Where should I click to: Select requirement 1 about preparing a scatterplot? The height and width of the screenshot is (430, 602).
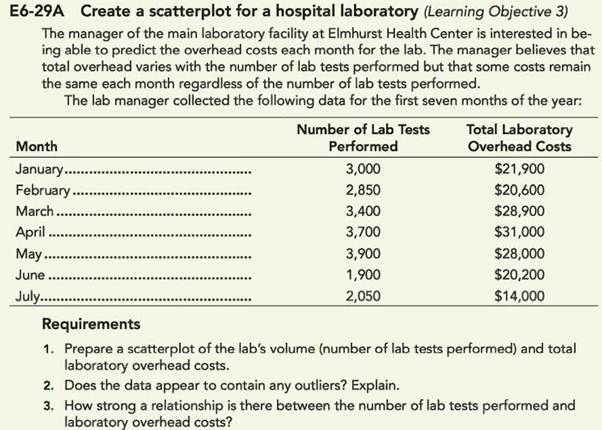312,356
